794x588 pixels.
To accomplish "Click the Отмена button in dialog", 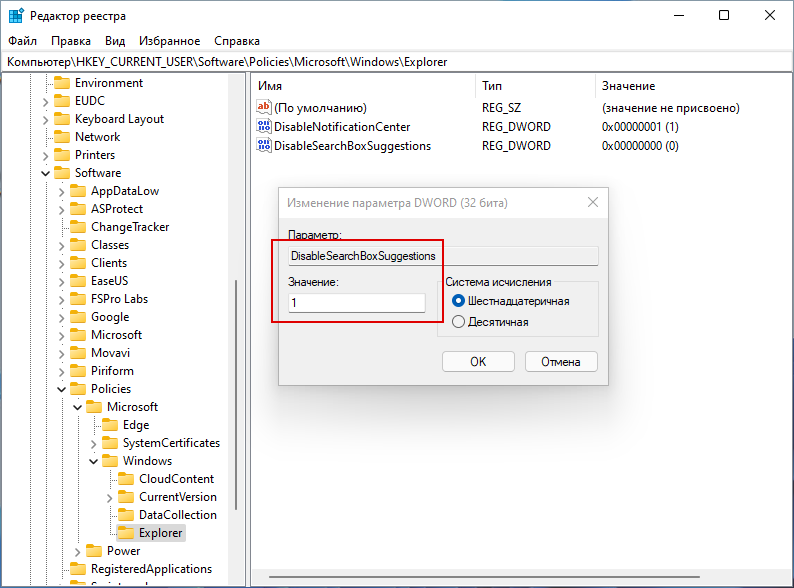I will click(x=561, y=362).
